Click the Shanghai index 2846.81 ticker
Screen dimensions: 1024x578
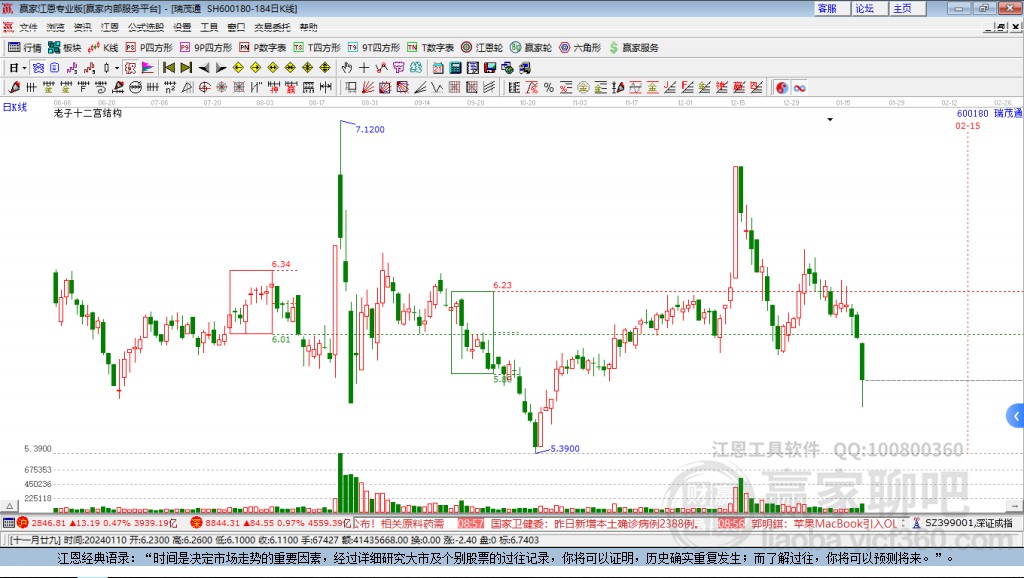click(97, 523)
